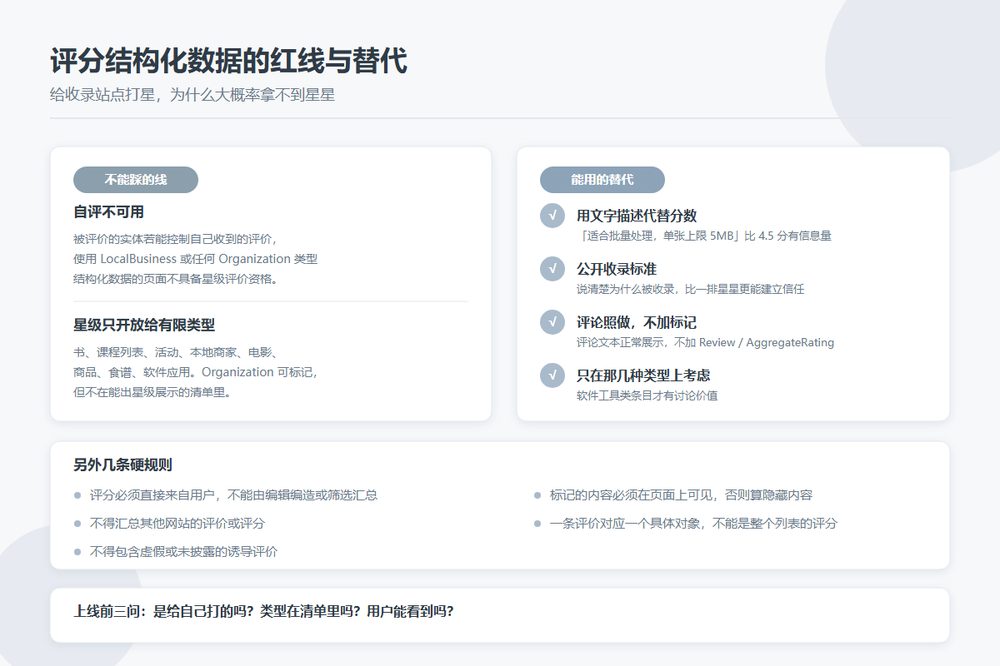The image size is (1000, 666).
Task: Click the bullet 一条评价对应一个具体对象，不能是整个列表的评分
Action: click(693, 524)
